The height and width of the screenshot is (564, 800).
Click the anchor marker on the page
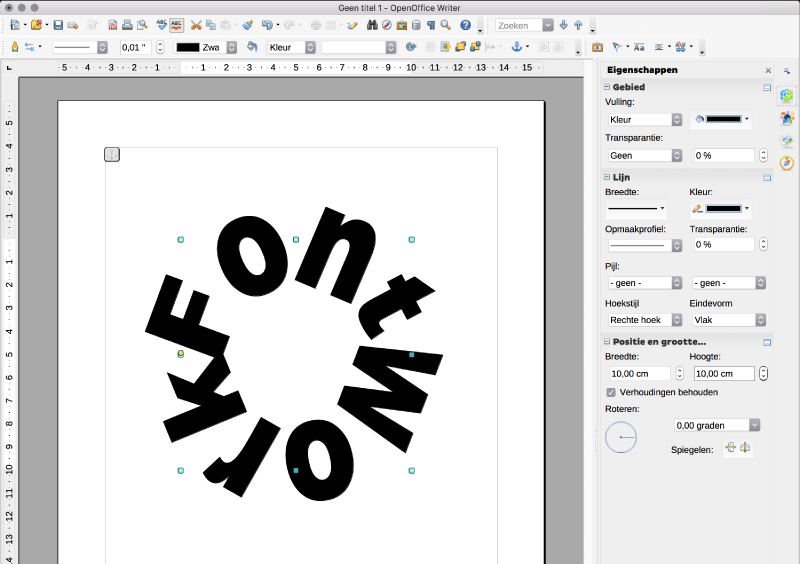(x=112, y=154)
